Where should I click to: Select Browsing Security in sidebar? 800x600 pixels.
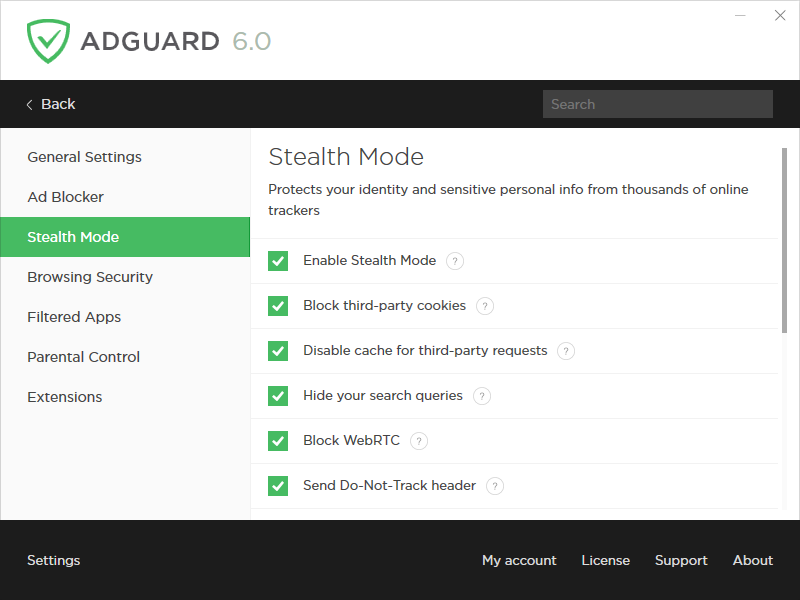pos(90,277)
